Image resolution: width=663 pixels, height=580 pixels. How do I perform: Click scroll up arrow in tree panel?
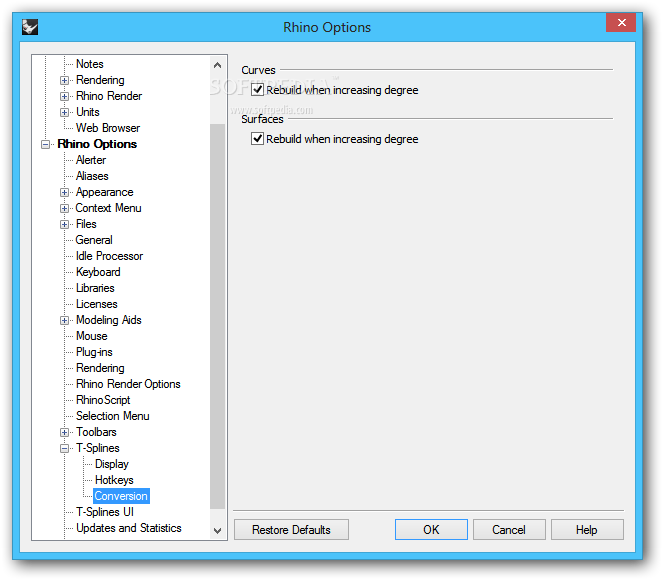218,65
